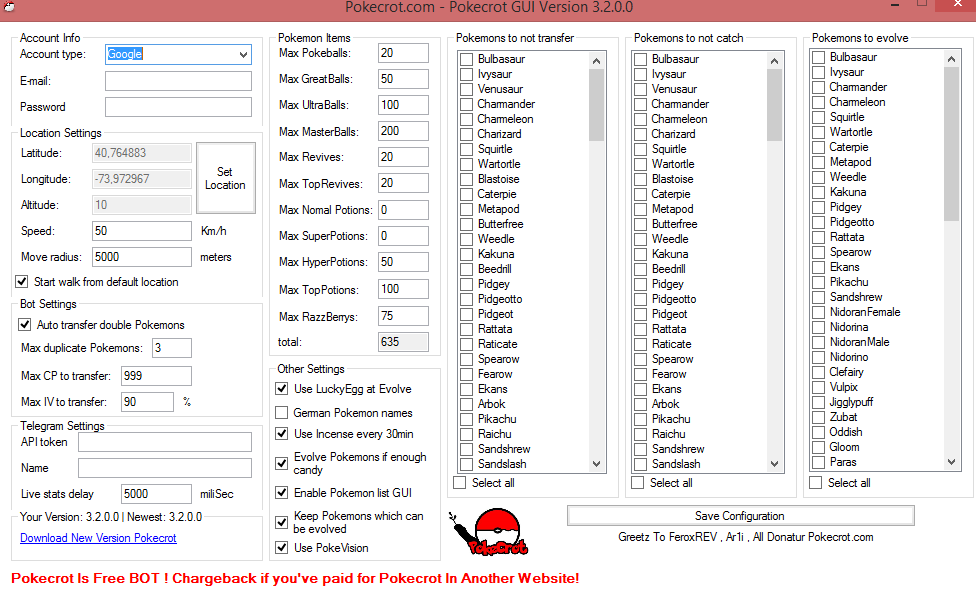Check Pikachu in not transfer list

coord(466,419)
